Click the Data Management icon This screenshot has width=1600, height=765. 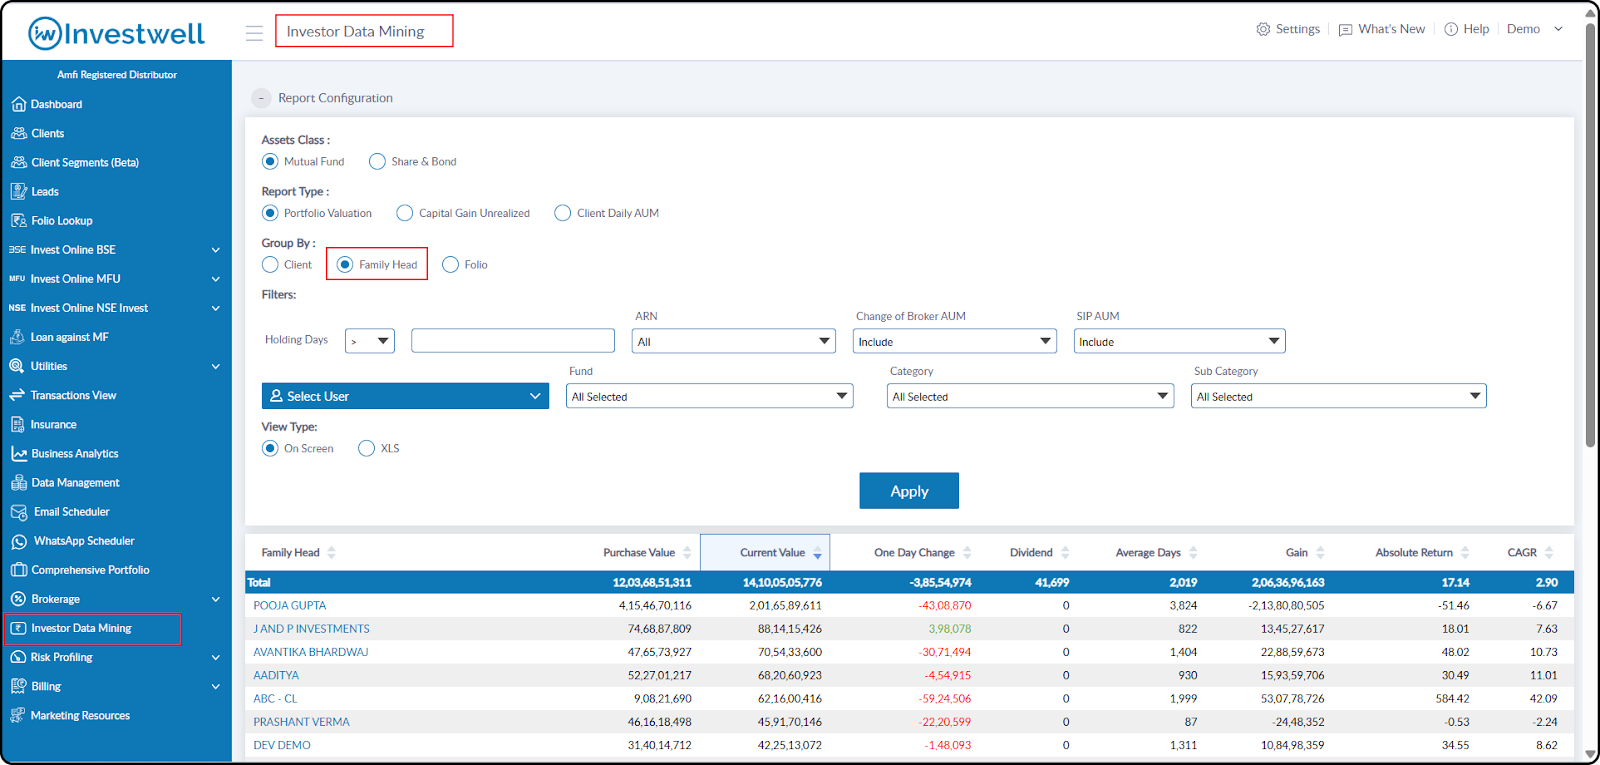pos(18,482)
